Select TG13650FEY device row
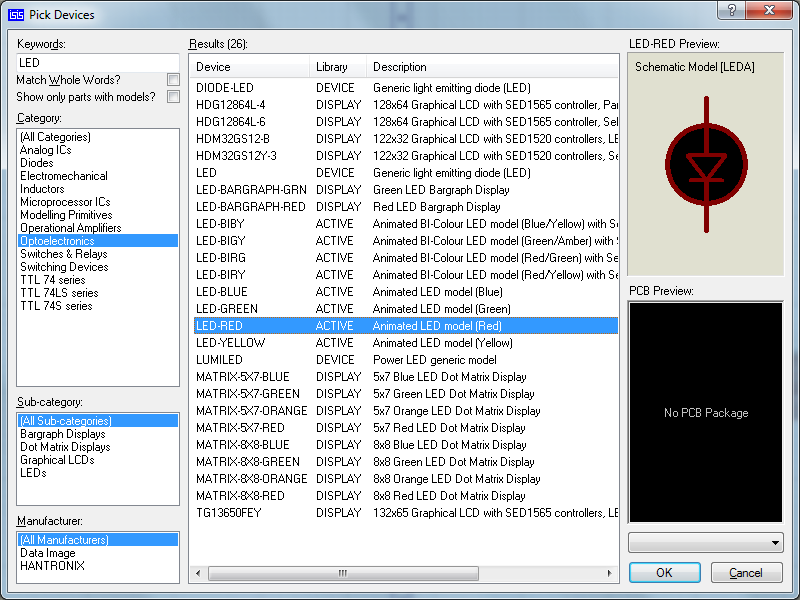This screenshot has width=800, height=600. pos(406,513)
